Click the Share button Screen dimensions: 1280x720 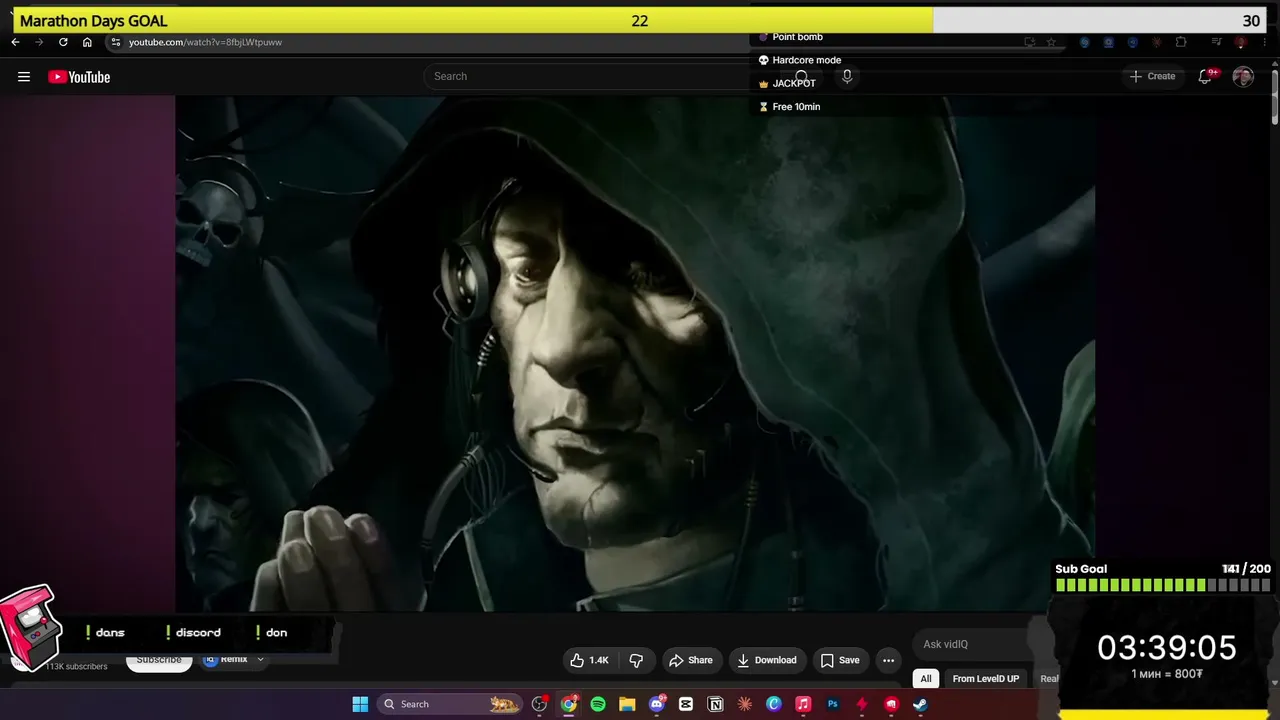(691, 660)
